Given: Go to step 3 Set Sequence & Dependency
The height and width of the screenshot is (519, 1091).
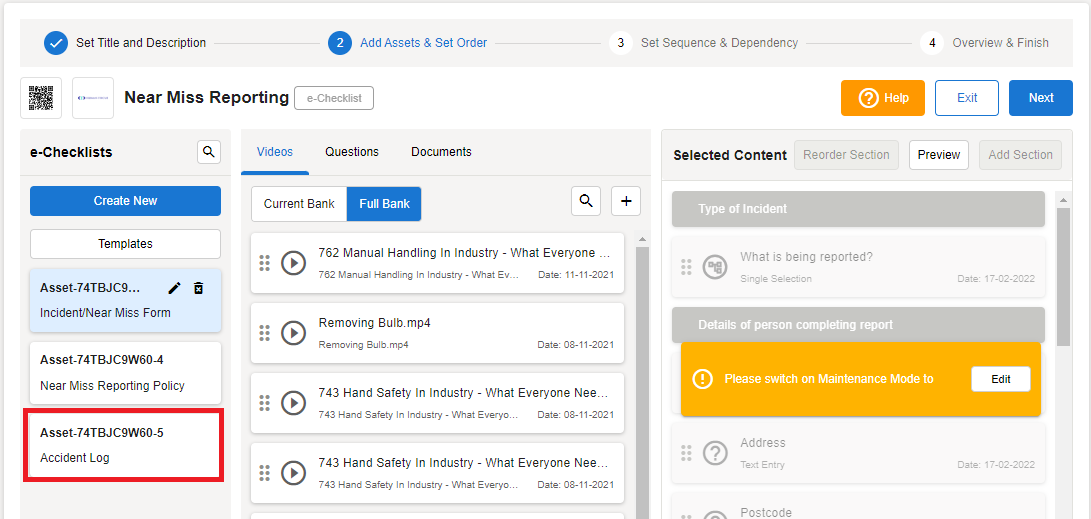Looking at the screenshot, I should (x=718, y=43).
